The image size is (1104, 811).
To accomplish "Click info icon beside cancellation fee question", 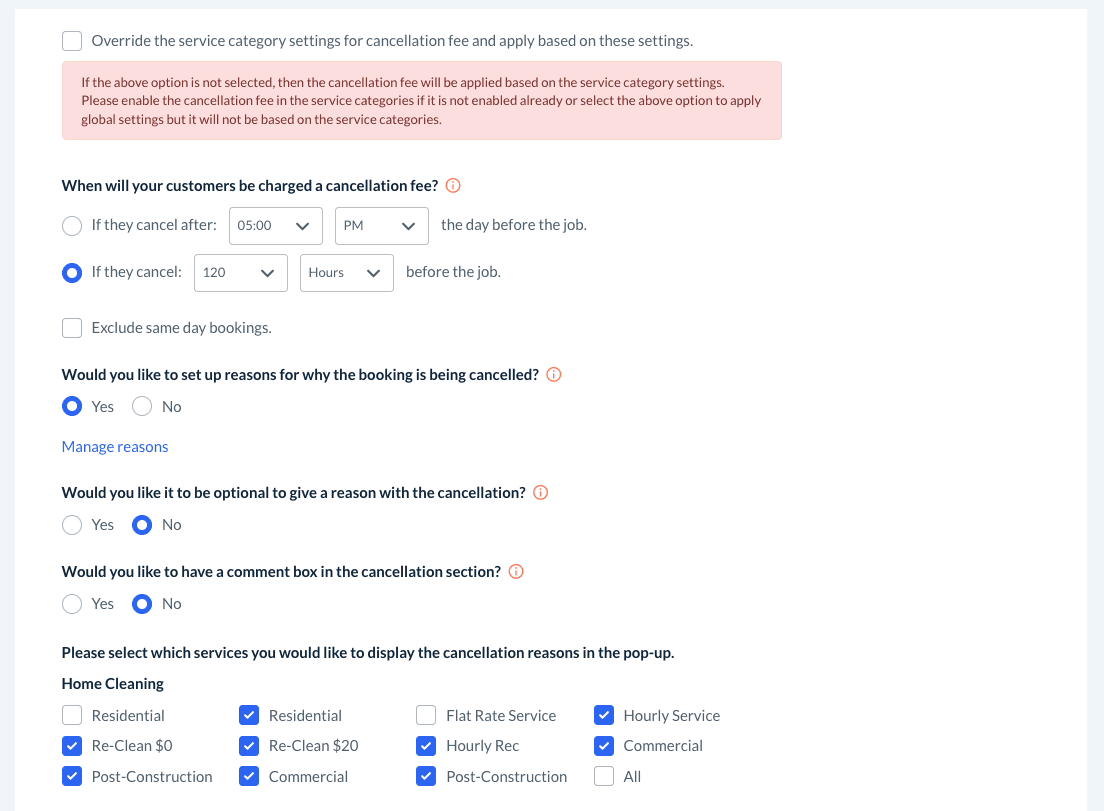I will [453, 186].
